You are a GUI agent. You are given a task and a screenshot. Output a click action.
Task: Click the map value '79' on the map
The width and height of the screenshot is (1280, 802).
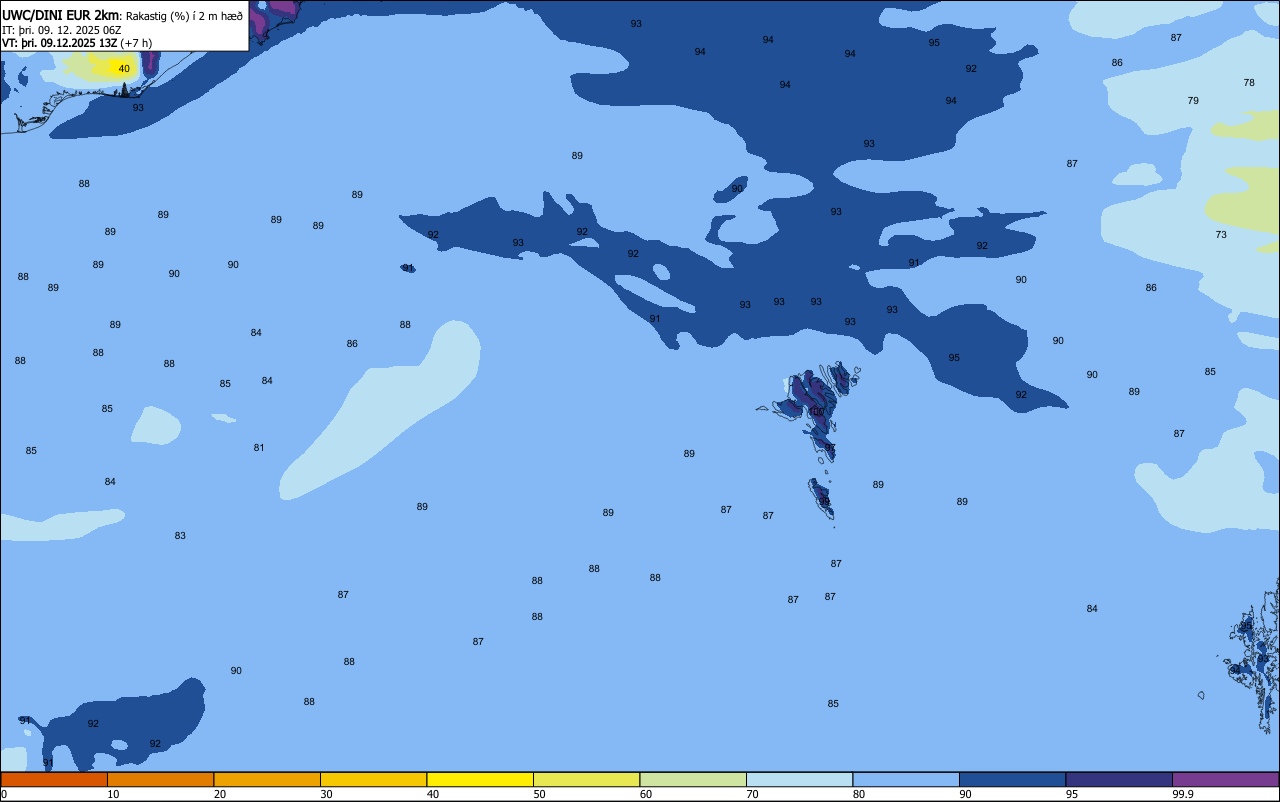click(1193, 101)
